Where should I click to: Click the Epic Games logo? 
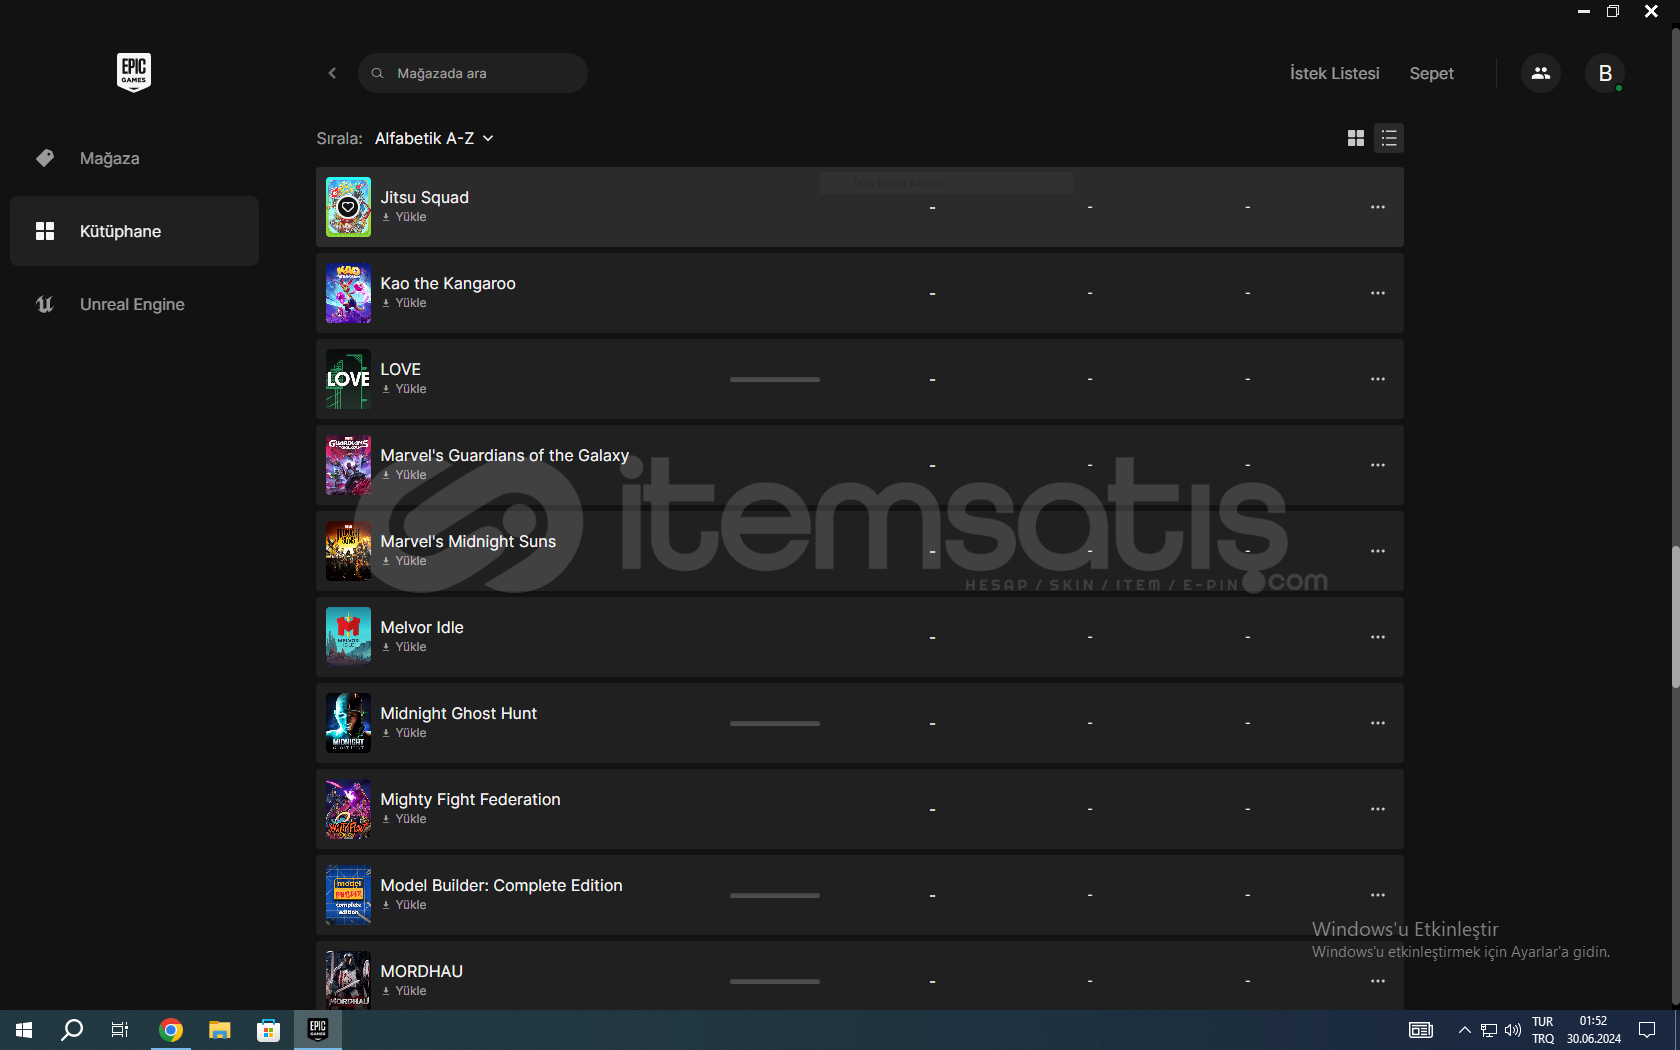(134, 72)
